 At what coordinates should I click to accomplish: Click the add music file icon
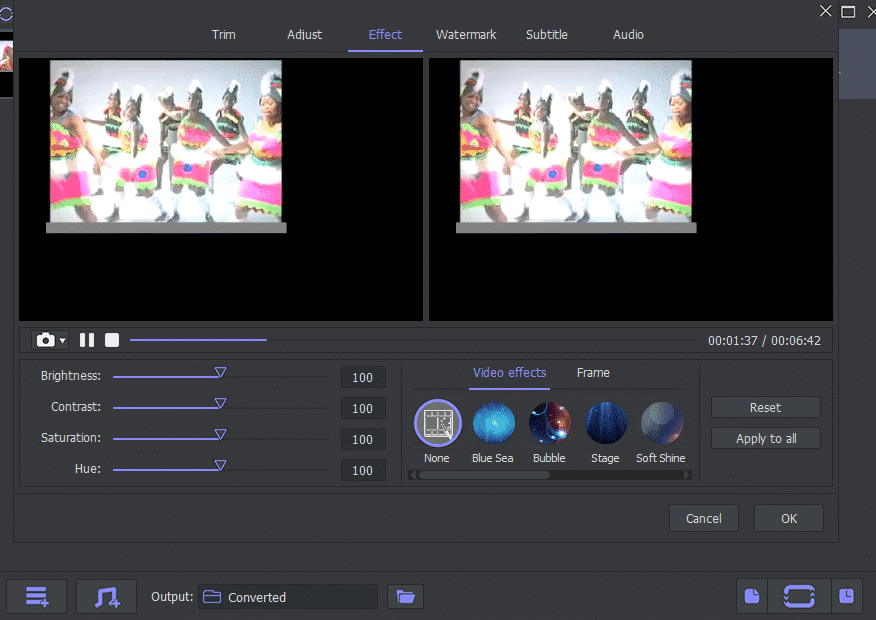coord(106,597)
